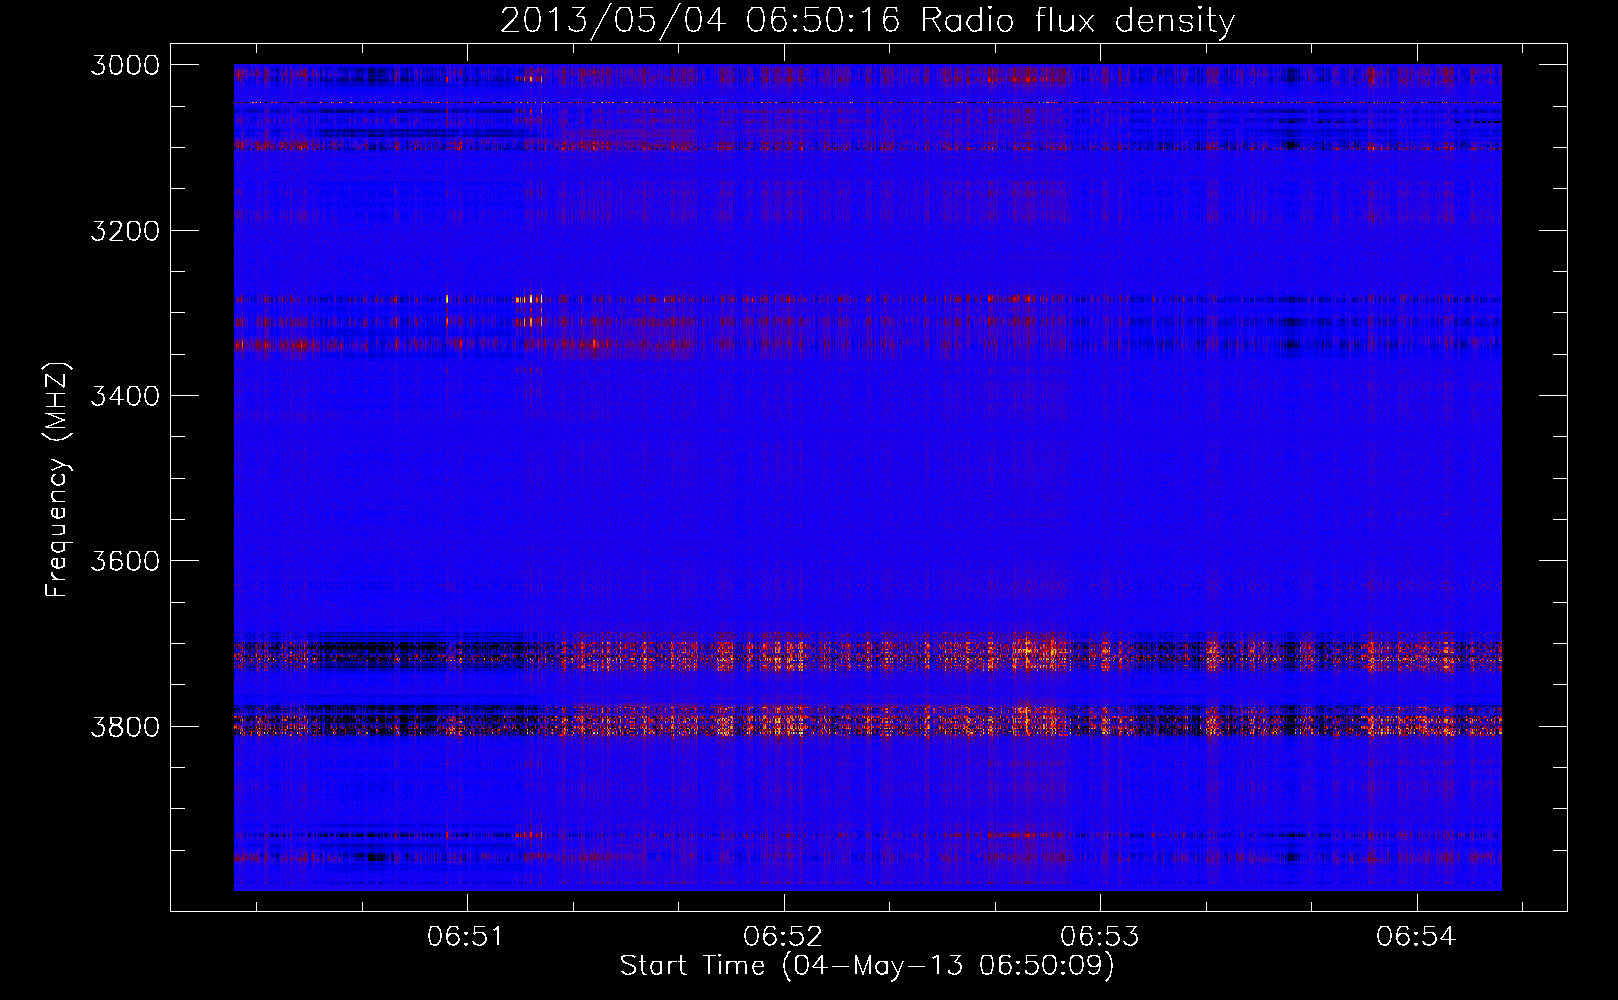The image size is (1618, 1000).
Task: Click the "Frequency (MHZ)" axis label
Action: (x=57, y=479)
